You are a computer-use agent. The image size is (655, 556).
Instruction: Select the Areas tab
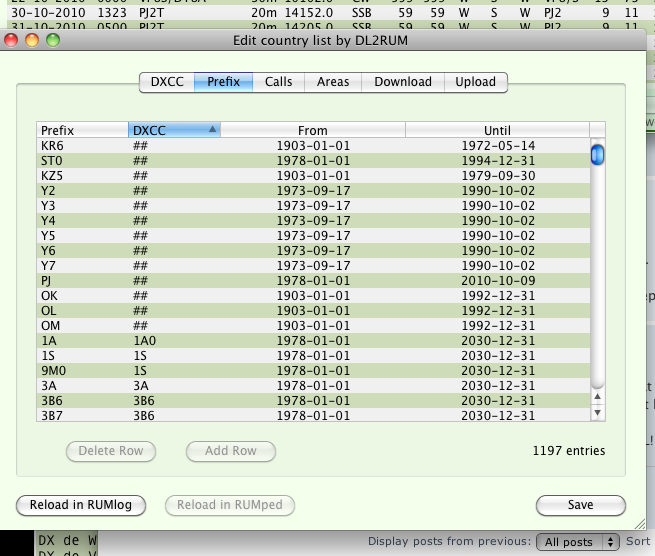[x=332, y=82]
